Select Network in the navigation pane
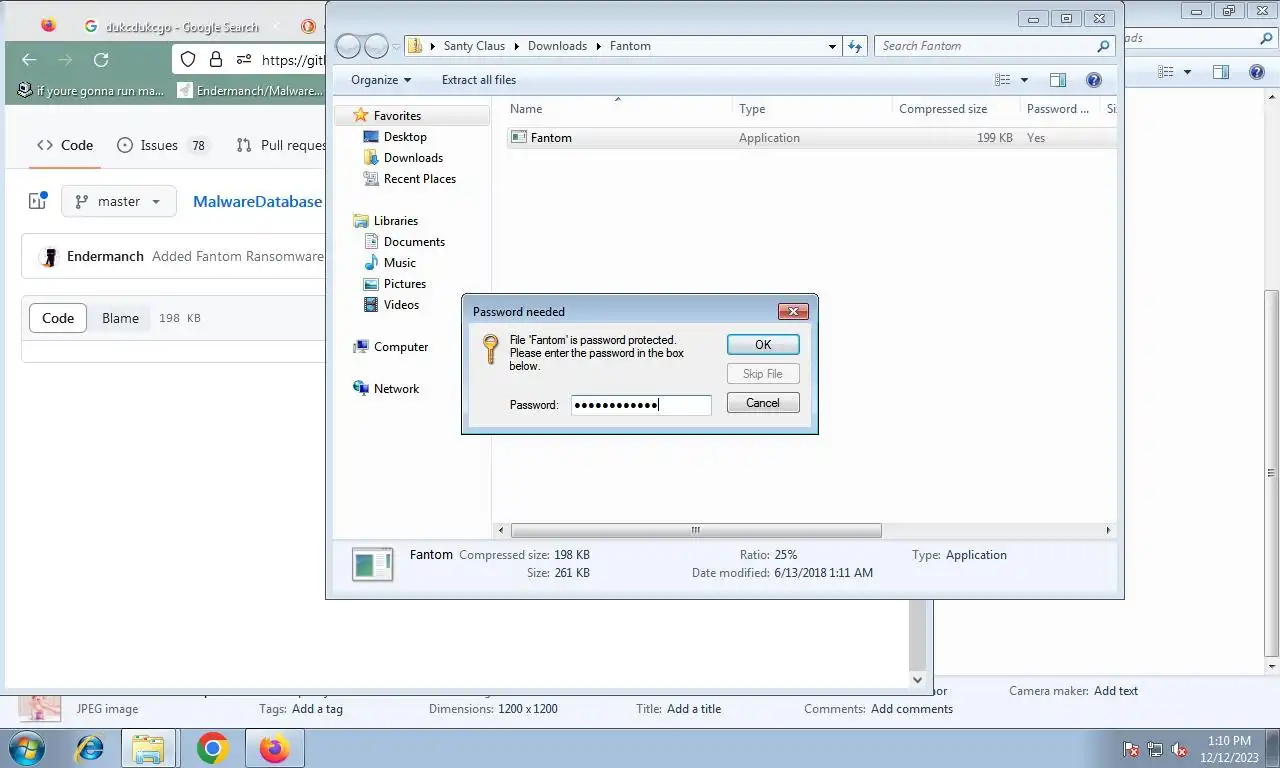The image size is (1280, 768). coord(396,389)
